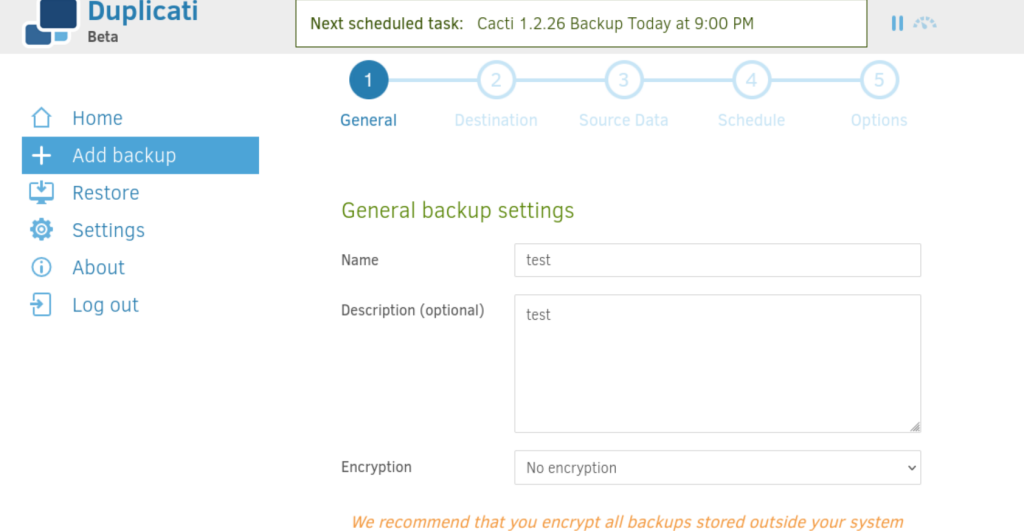Go to step 2 Destination
Image resolution: width=1024 pixels, height=531 pixels.
point(496,80)
